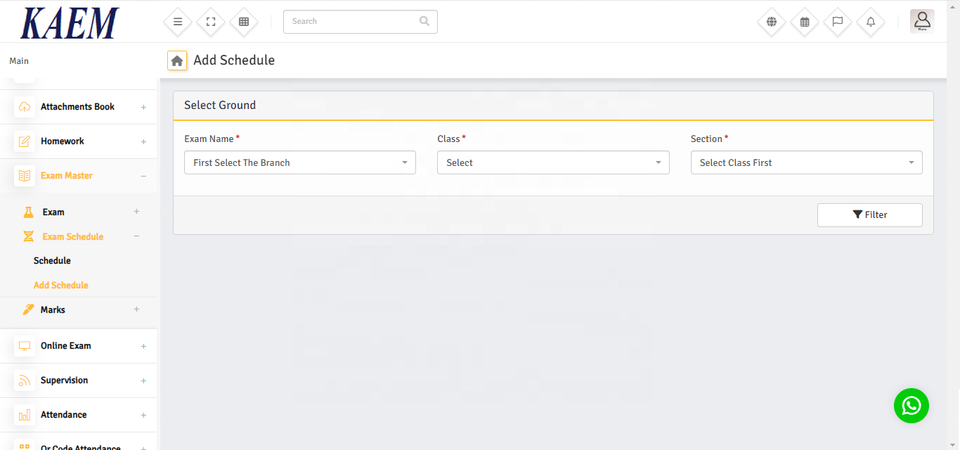Click the top search input field

pyautogui.click(x=352, y=21)
